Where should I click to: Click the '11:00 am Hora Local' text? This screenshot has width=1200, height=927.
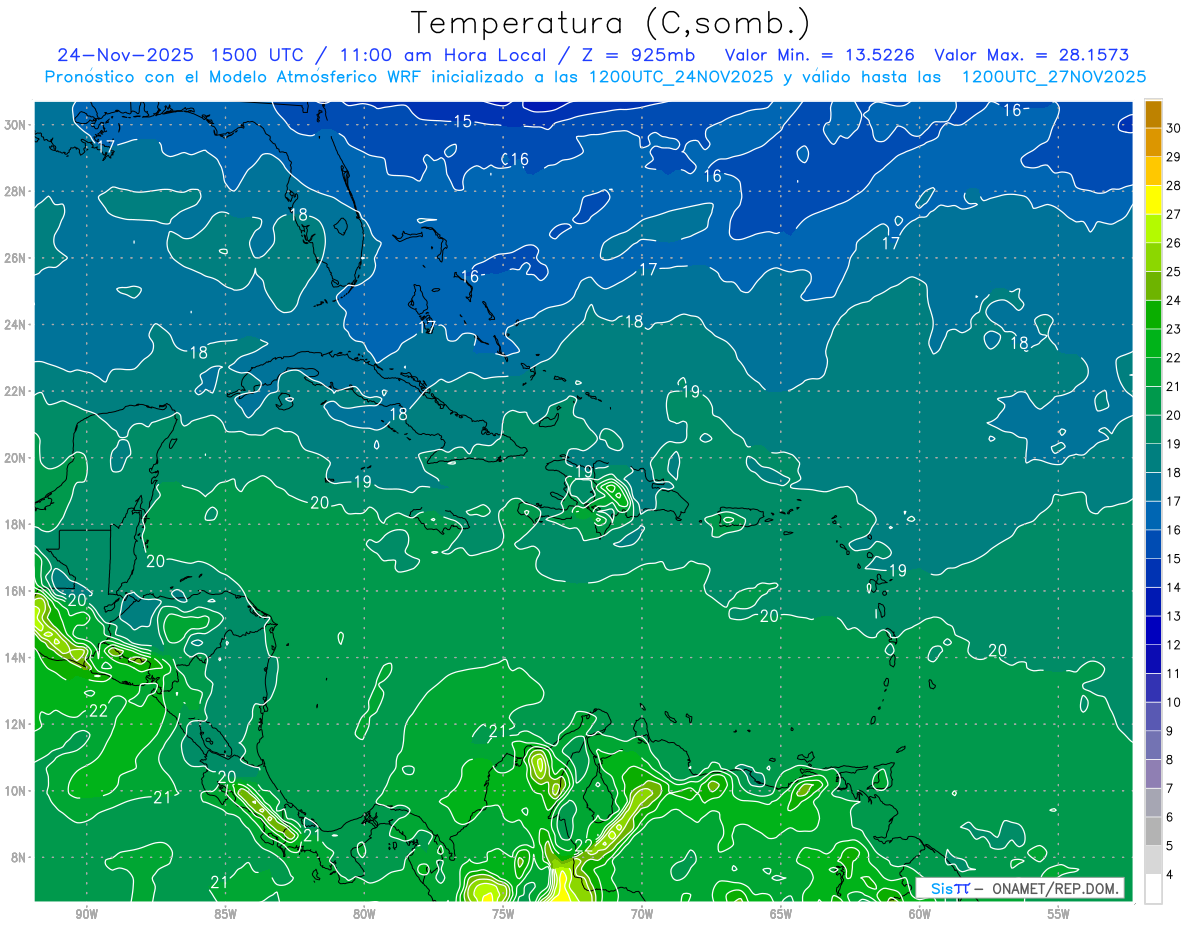(444, 55)
